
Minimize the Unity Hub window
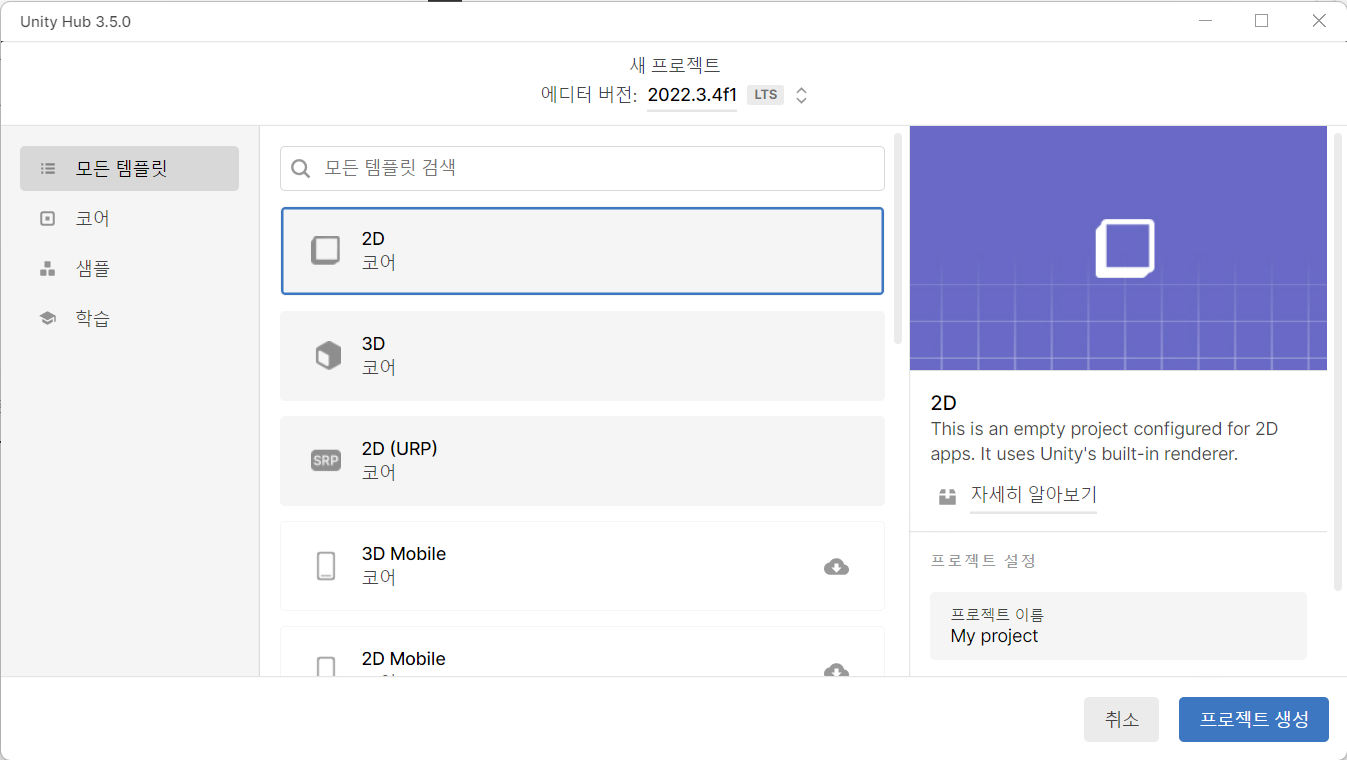pos(1204,20)
